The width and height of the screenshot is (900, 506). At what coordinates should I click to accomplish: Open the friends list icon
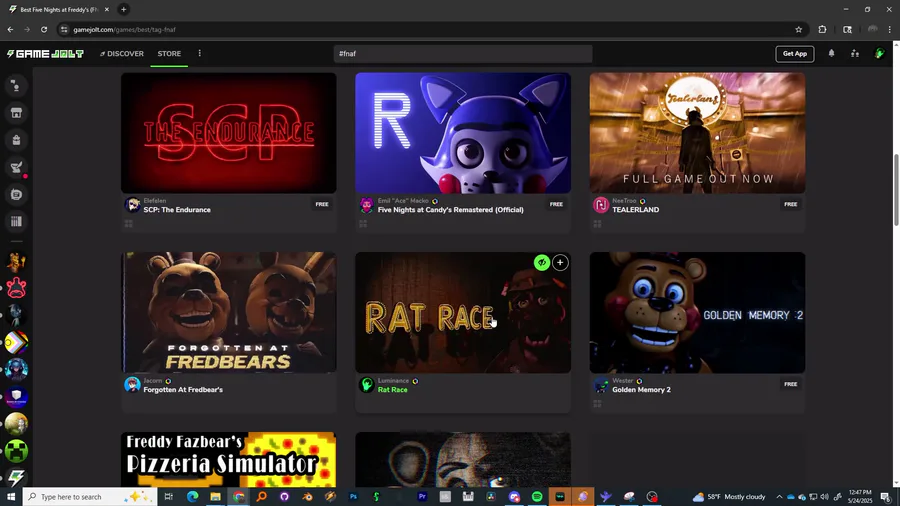click(x=855, y=53)
